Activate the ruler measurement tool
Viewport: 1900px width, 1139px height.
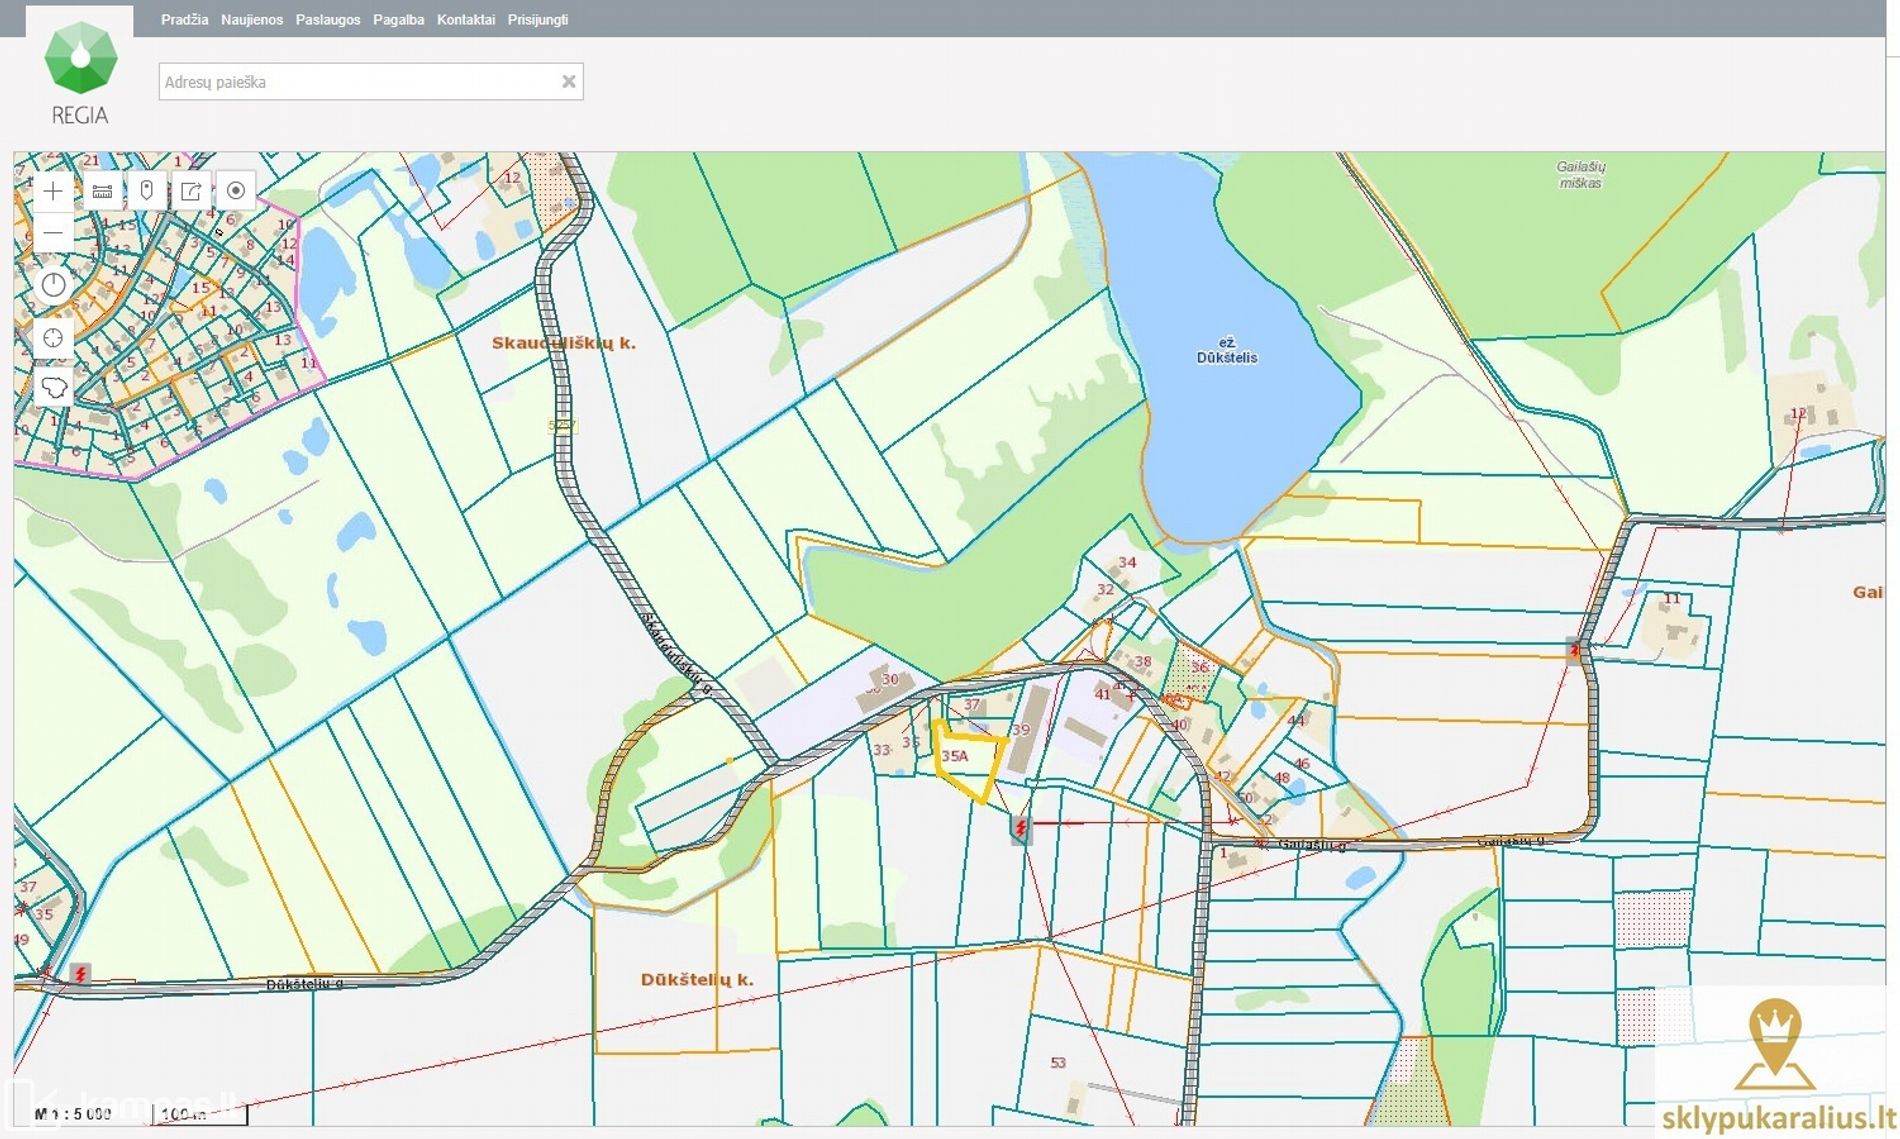102,191
